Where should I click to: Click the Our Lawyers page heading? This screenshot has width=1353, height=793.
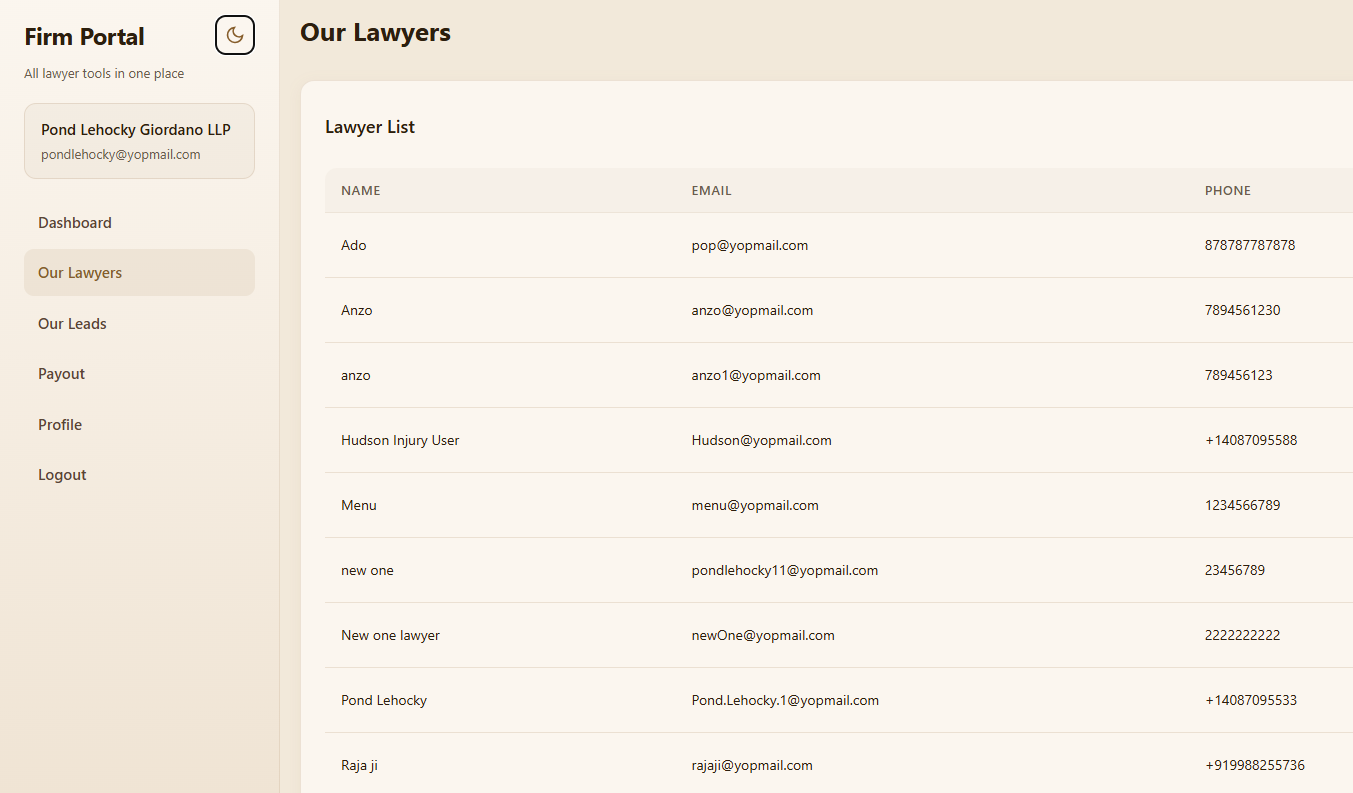375,32
